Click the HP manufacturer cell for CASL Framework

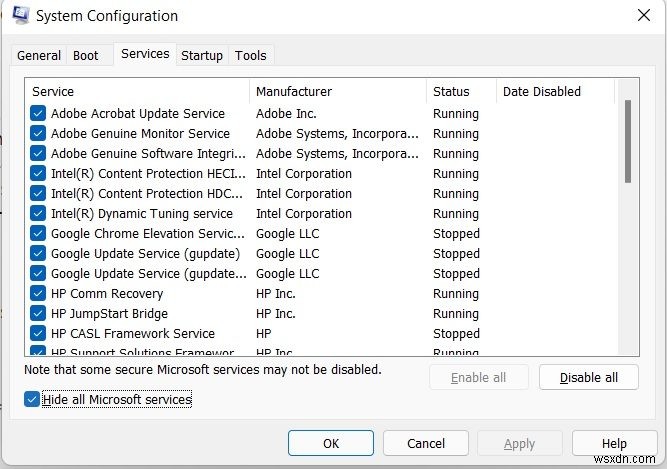(263, 333)
